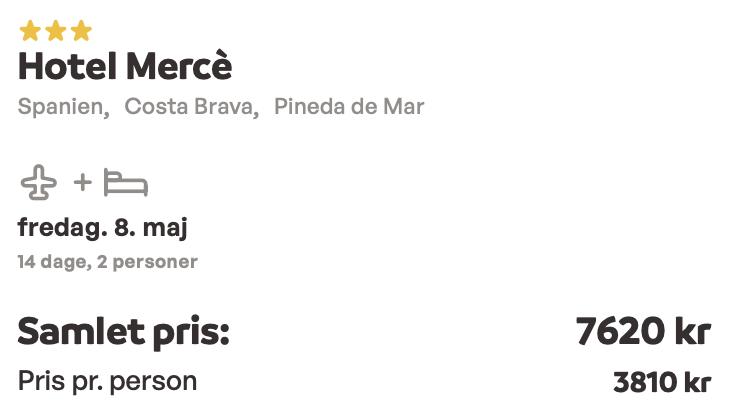The width and height of the screenshot is (734, 414).
Task: Click the plus sign between flight and bed
Action: (82, 182)
